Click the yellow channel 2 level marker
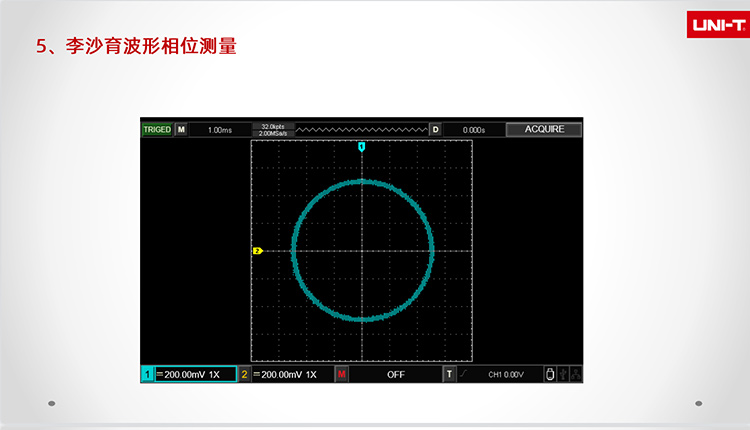Viewport: 750px width, 430px height. point(257,251)
